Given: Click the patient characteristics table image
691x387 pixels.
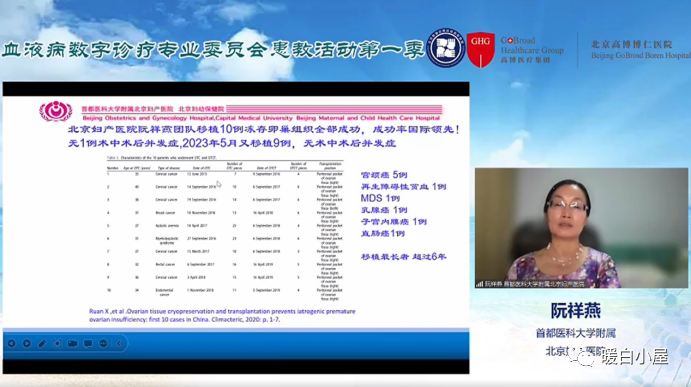Looking at the screenshot, I should 225,228.
